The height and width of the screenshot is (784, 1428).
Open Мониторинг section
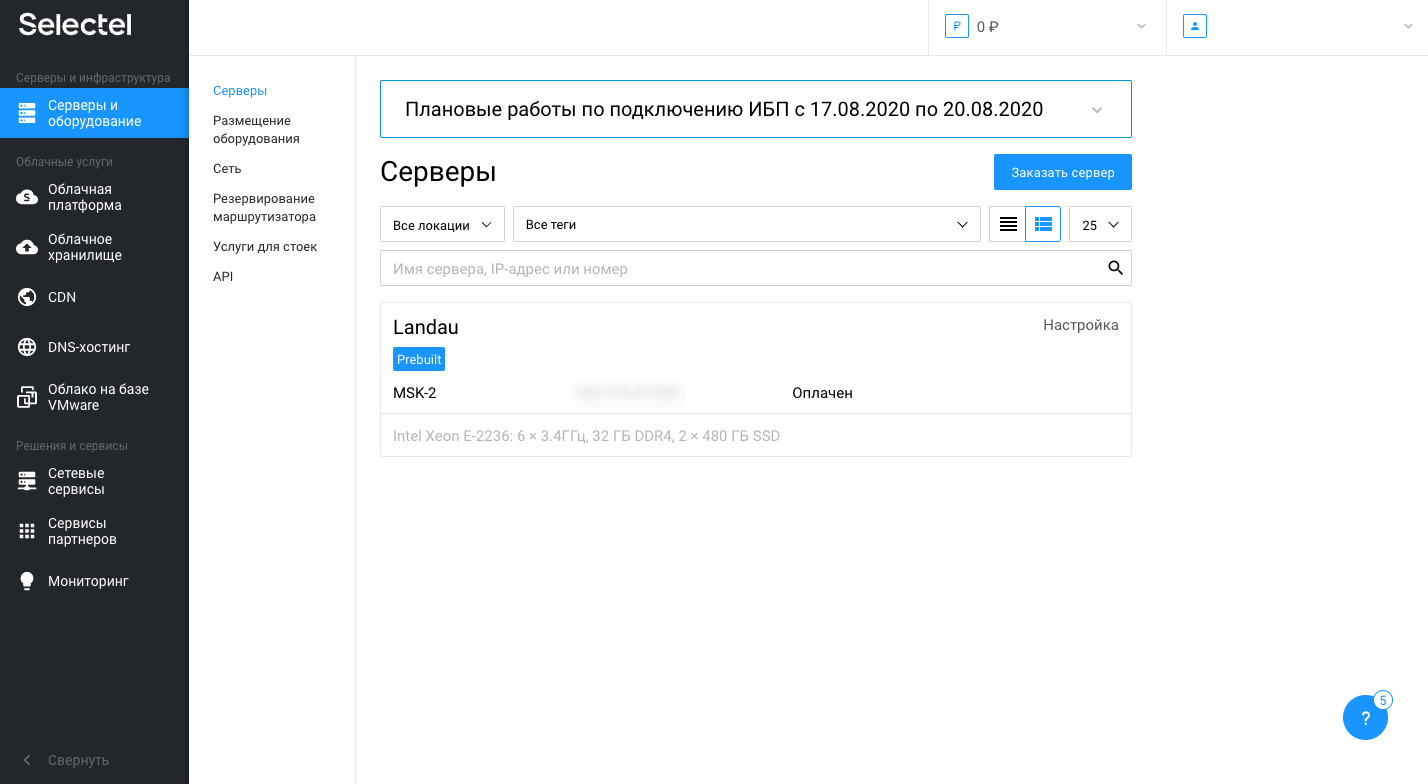click(94, 581)
